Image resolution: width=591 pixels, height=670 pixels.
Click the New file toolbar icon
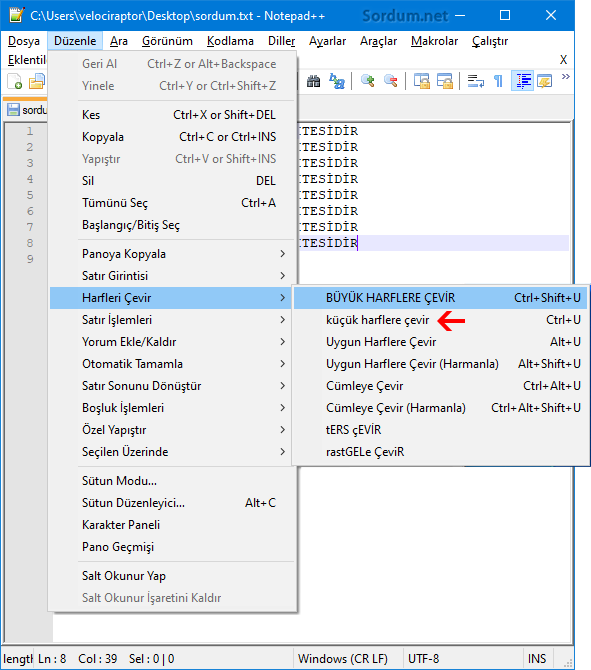click(x=15, y=81)
